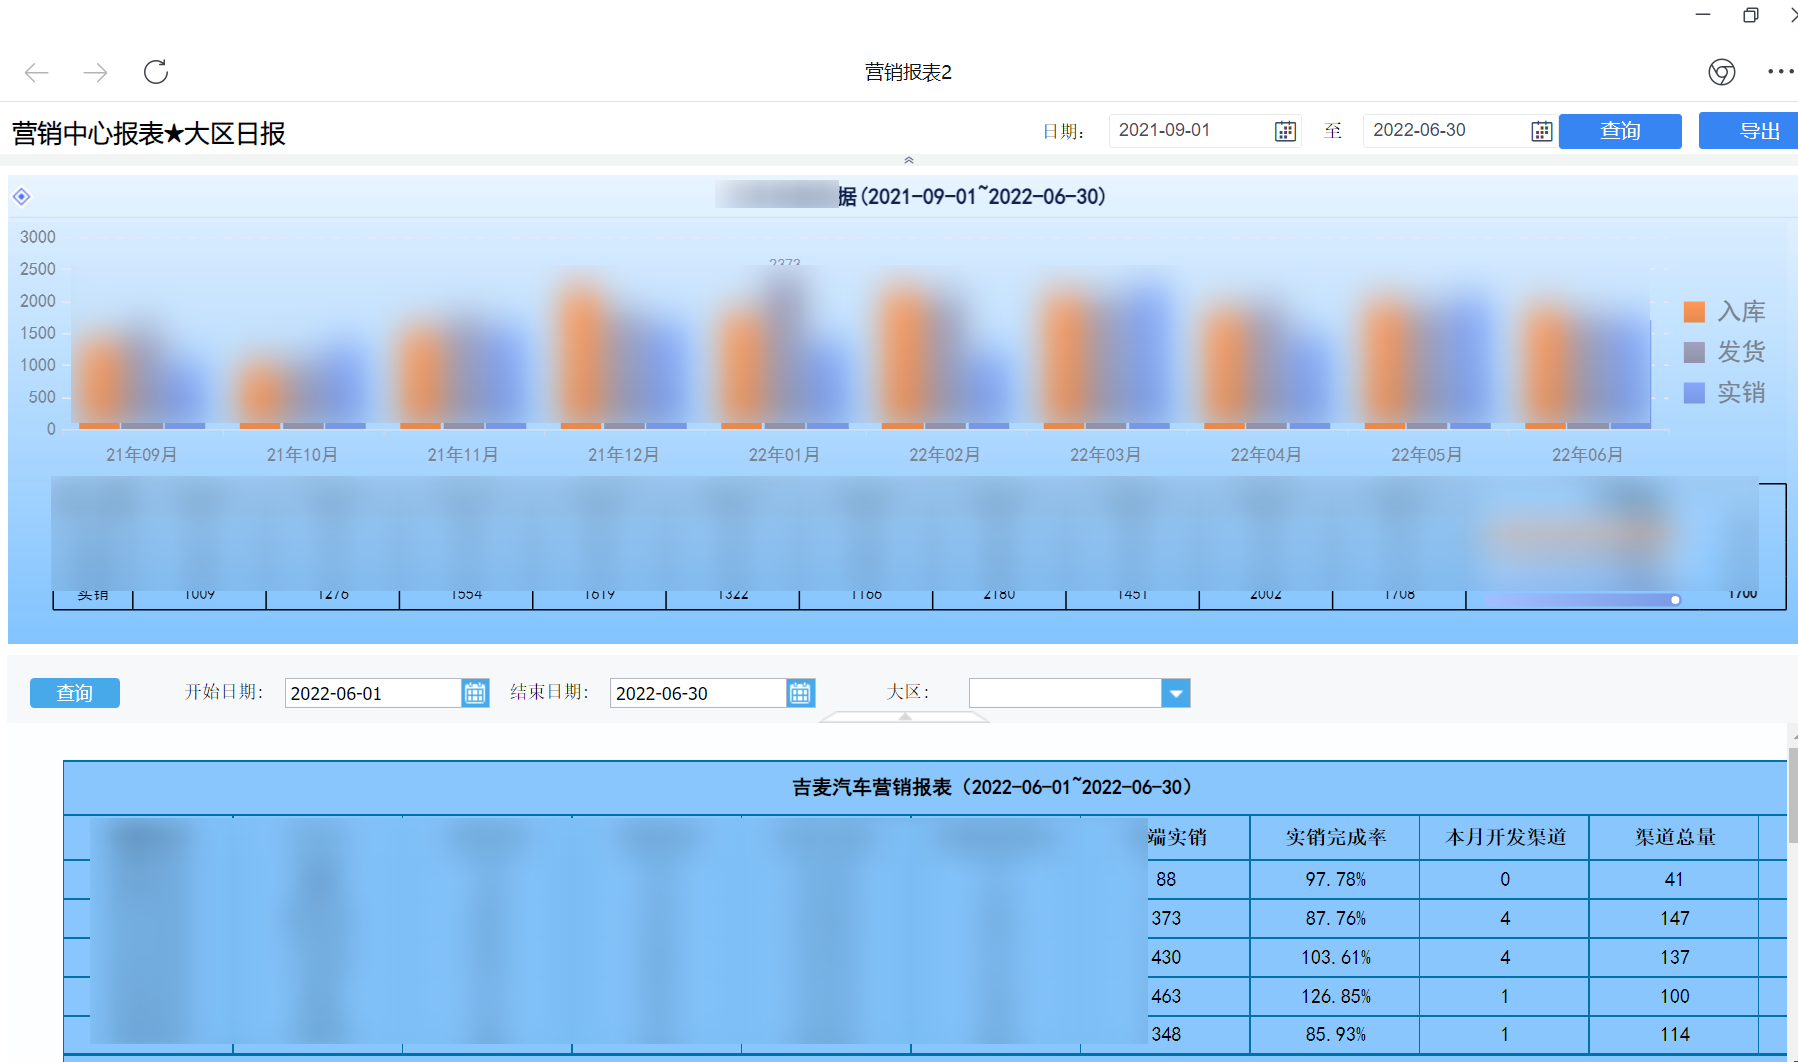Viewport: 1798px width, 1062px height.
Task: Toggle 发货 legend series
Action: point(1724,352)
